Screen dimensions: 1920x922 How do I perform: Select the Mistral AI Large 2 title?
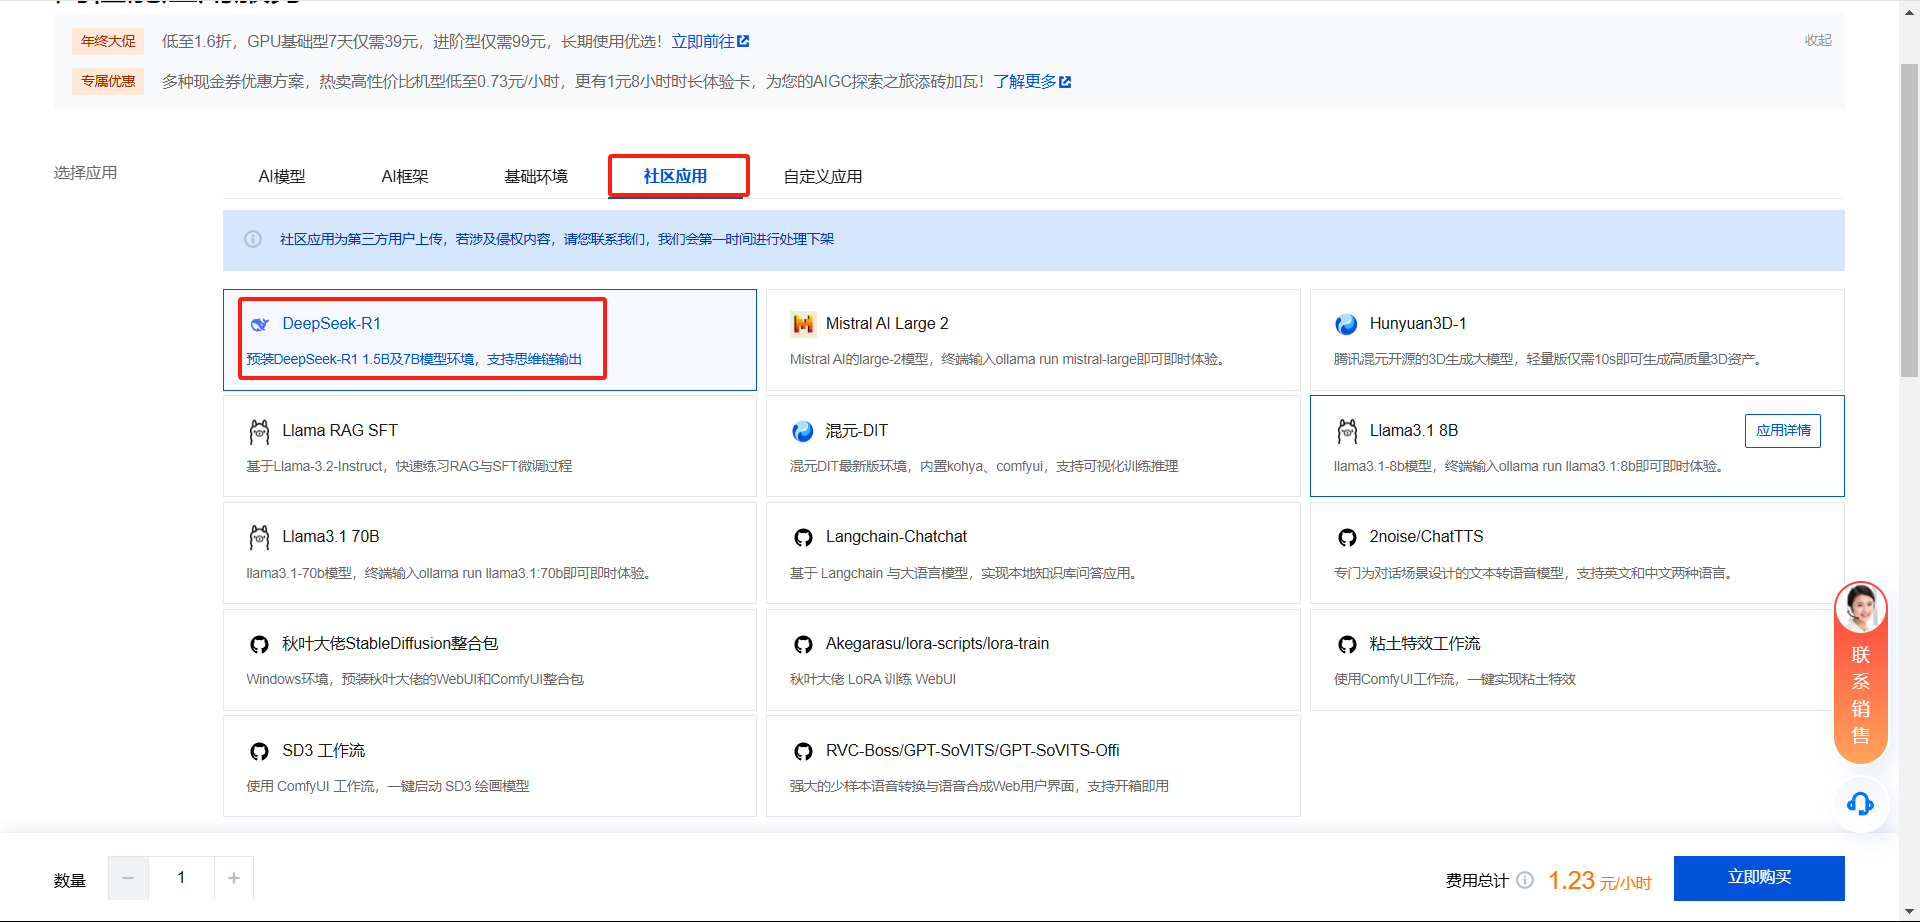[x=887, y=324]
